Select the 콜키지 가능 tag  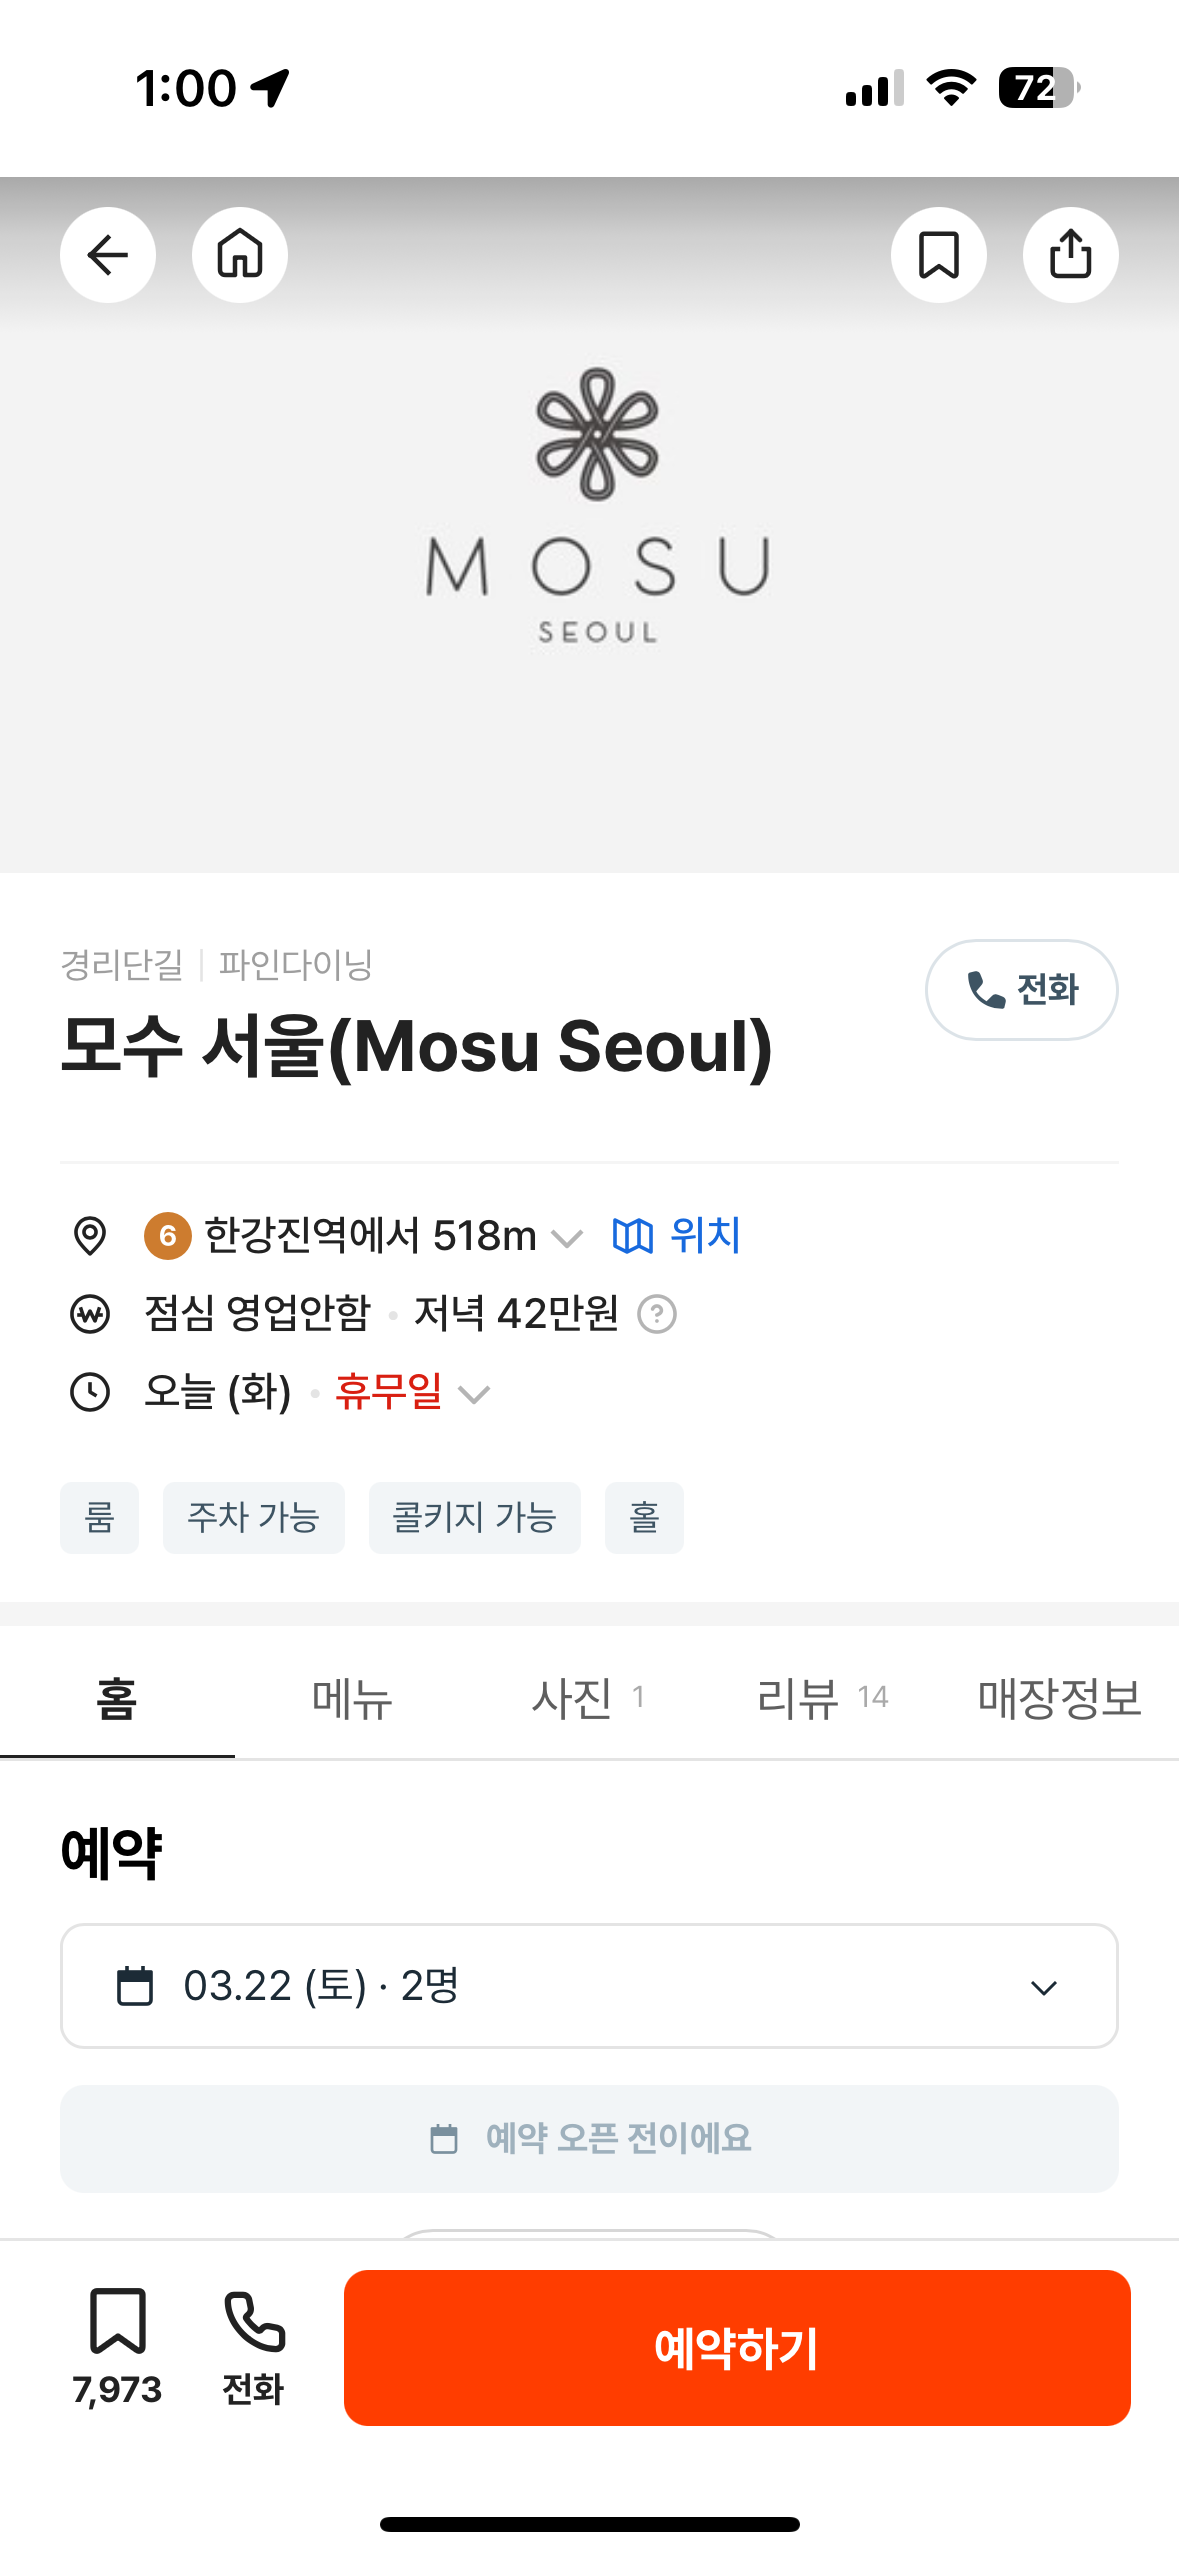[x=475, y=1518]
